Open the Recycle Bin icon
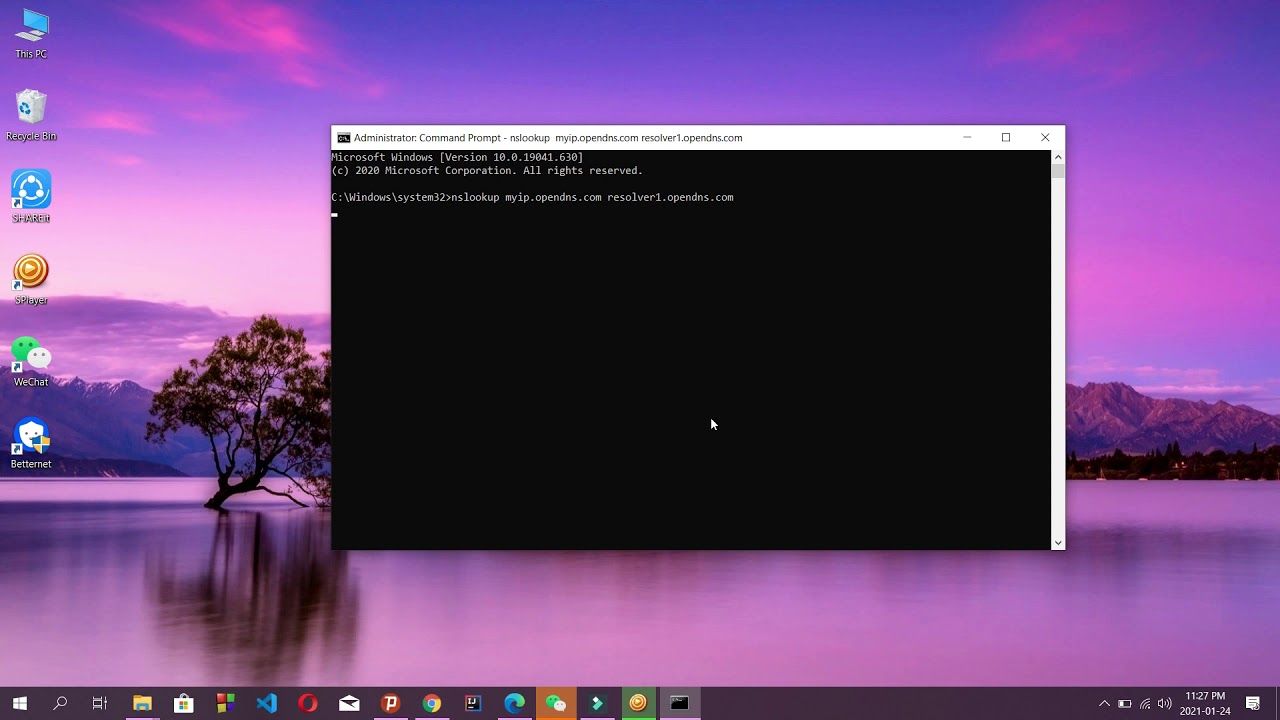Image resolution: width=1280 pixels, height=720 pixels. click(31, 116)
